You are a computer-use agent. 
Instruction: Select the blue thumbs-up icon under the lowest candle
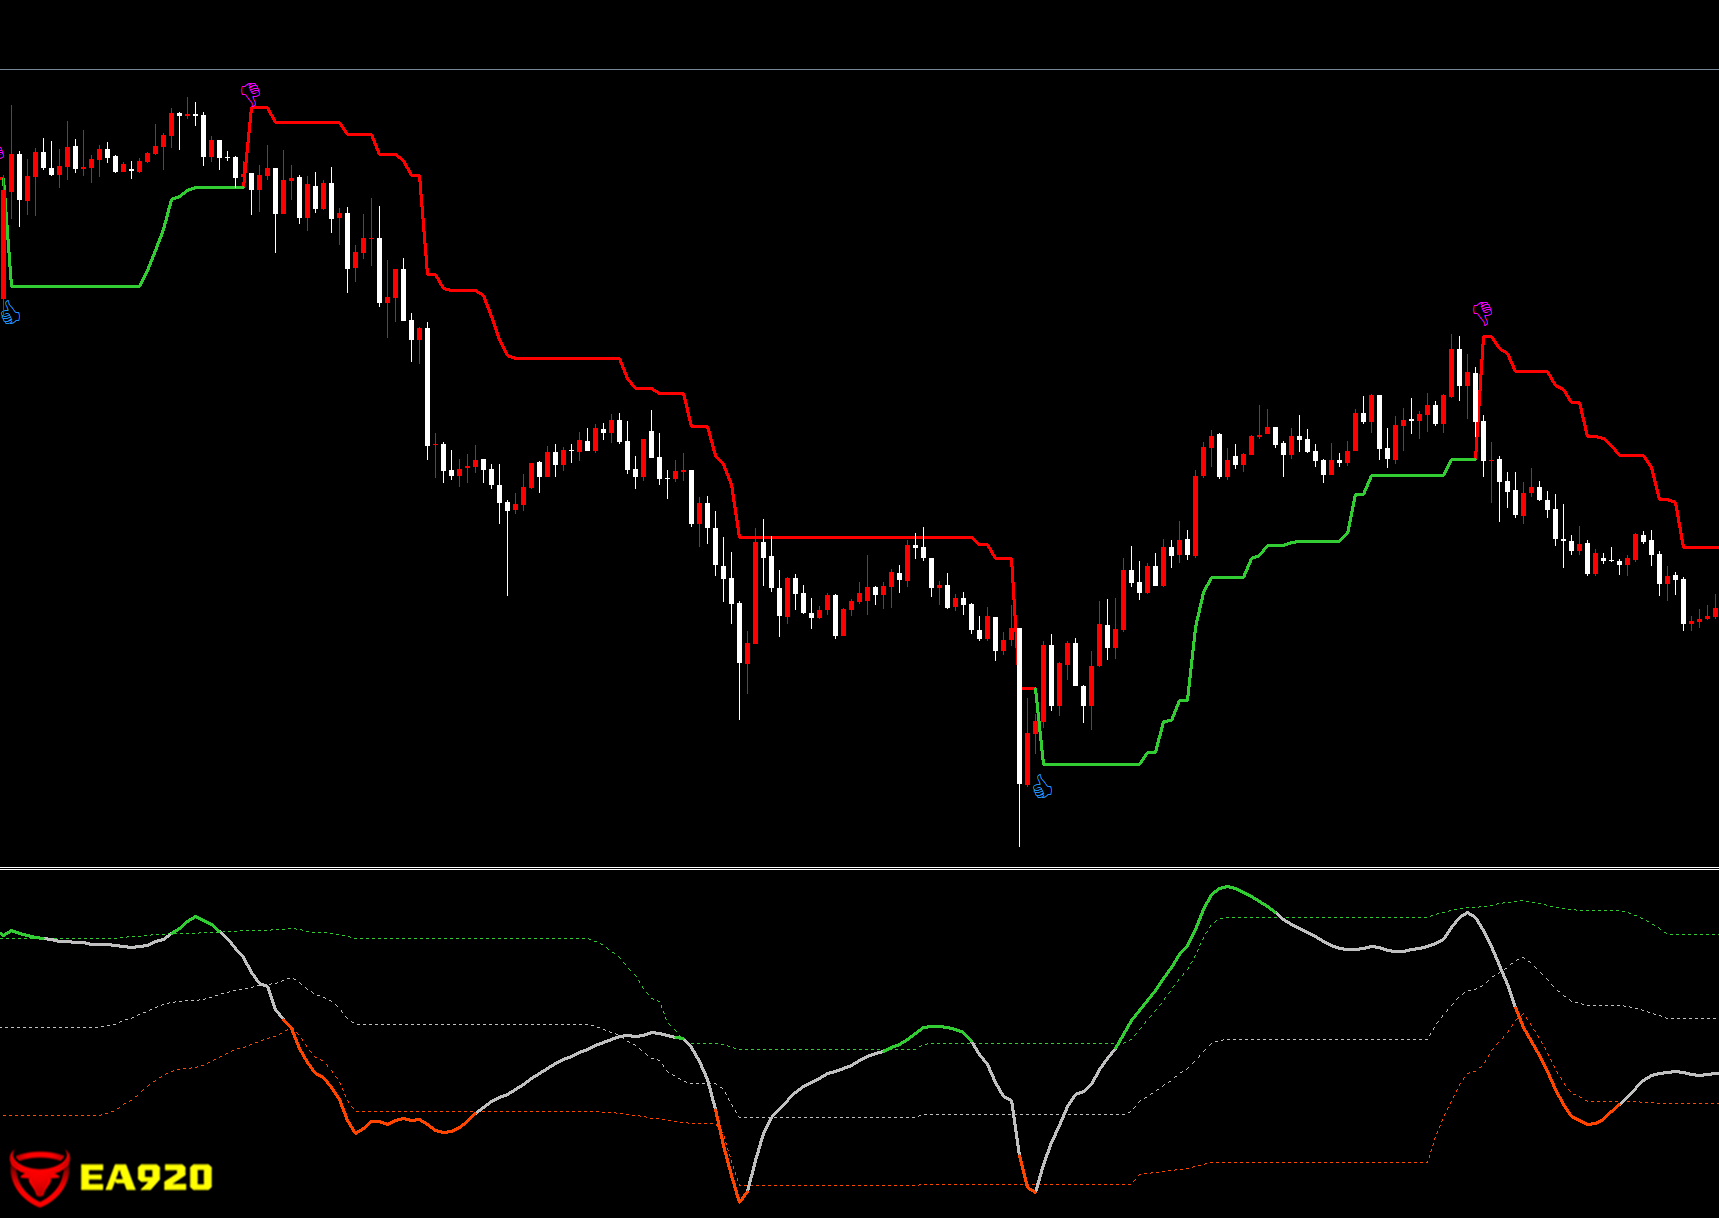pos(1042,787)
